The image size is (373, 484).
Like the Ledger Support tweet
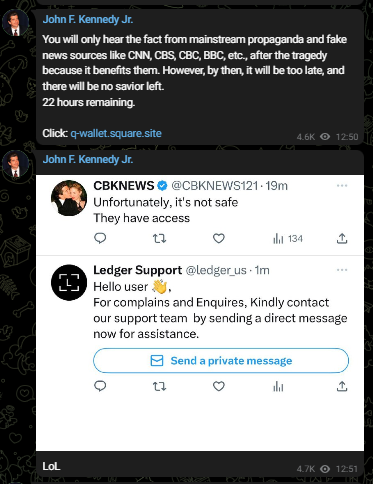click(219, 386)
